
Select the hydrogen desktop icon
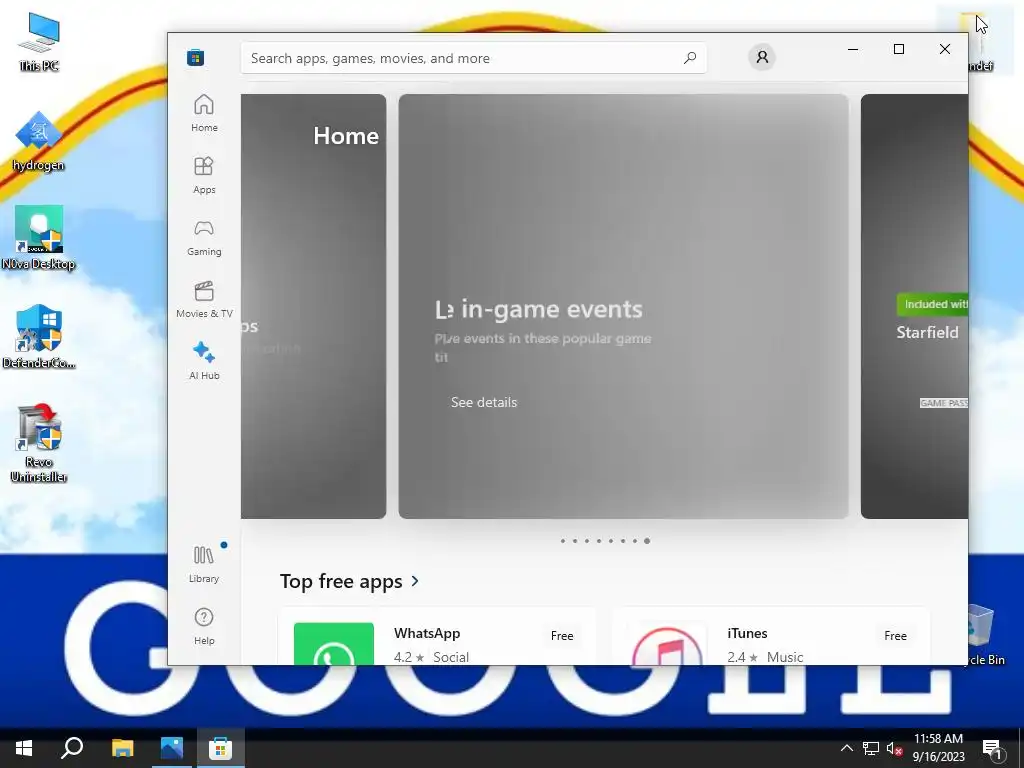point(39,141)
